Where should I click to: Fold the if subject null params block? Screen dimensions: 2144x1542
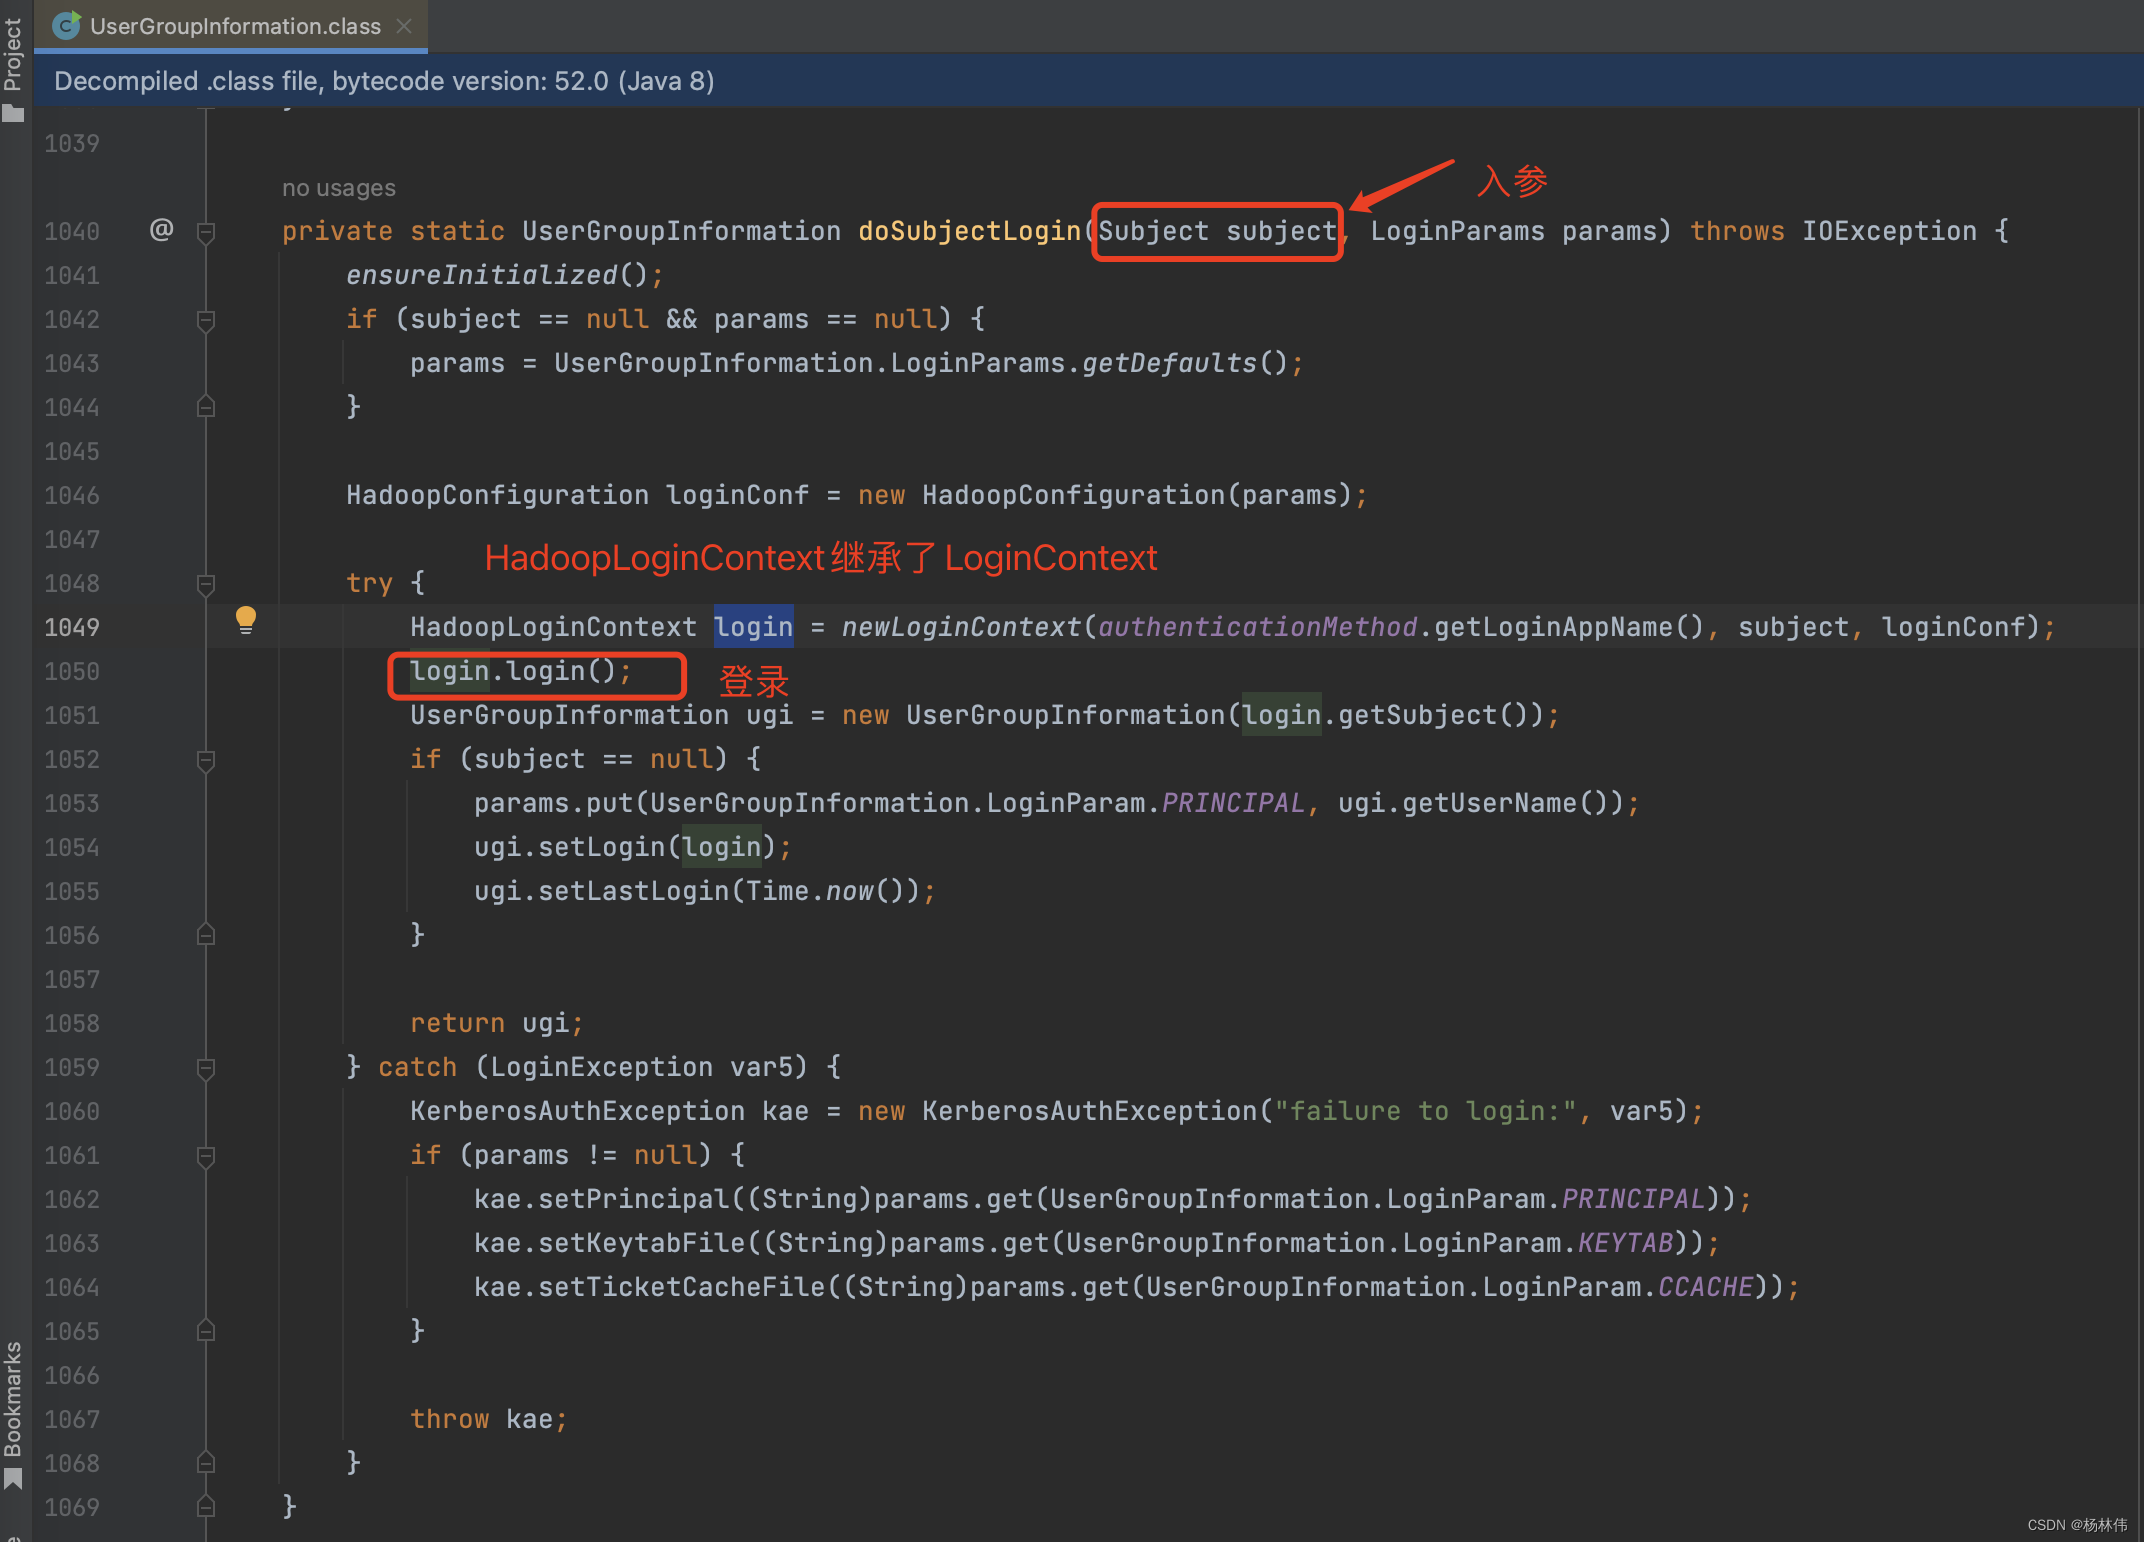point(206,320)
